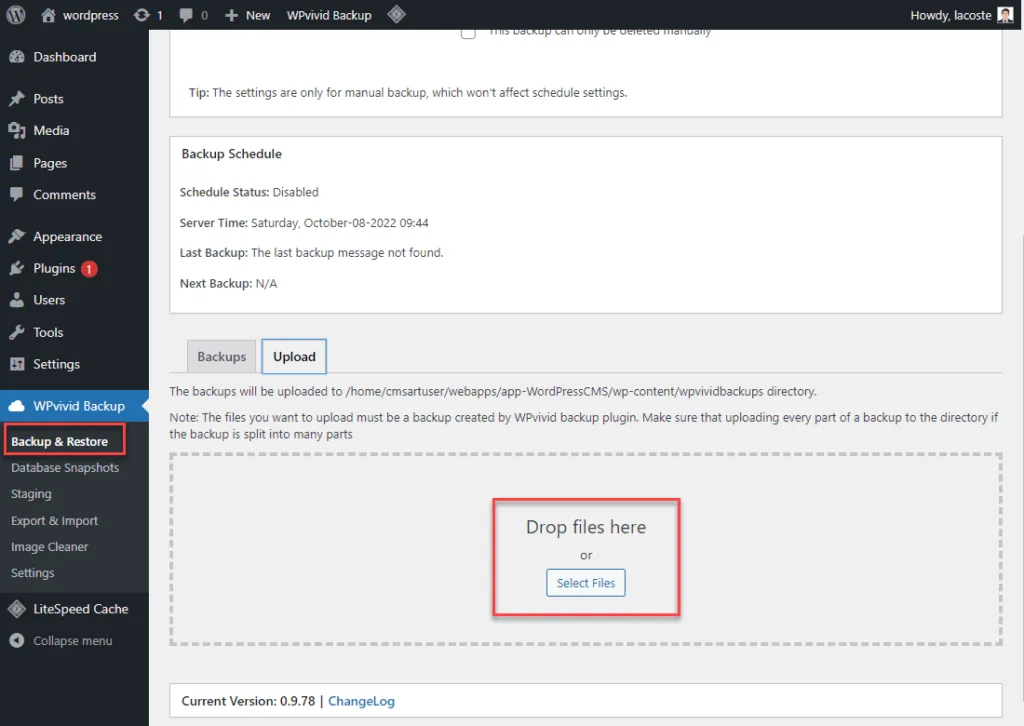Click Last Backup message text
This screenshot has height=726, width=1024.
pos(347,253)
